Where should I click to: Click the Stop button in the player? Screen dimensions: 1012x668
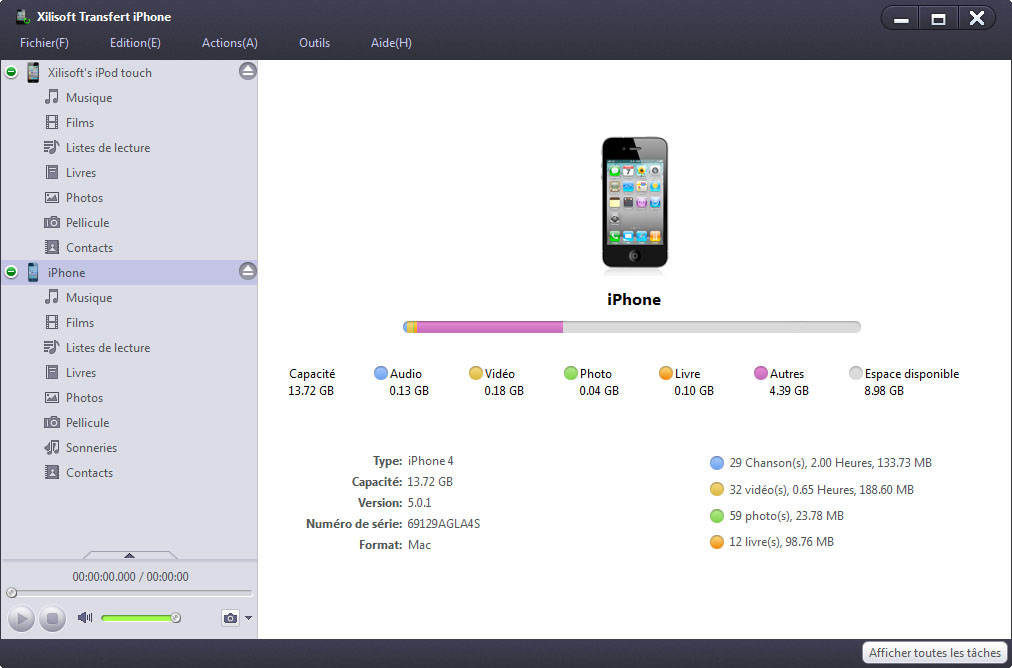pos(52,618)
